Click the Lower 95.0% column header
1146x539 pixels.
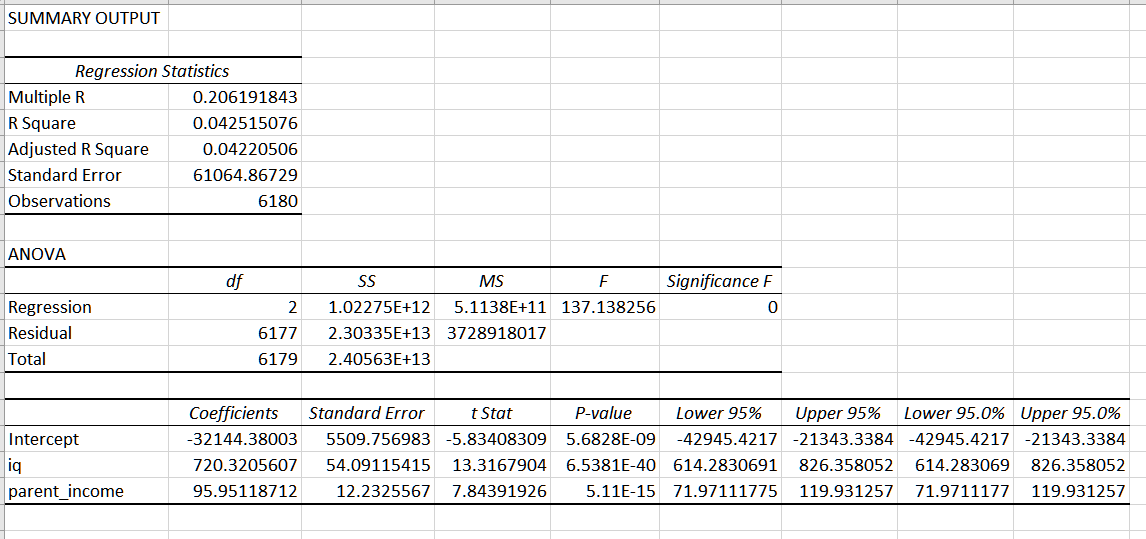(955, 413)
